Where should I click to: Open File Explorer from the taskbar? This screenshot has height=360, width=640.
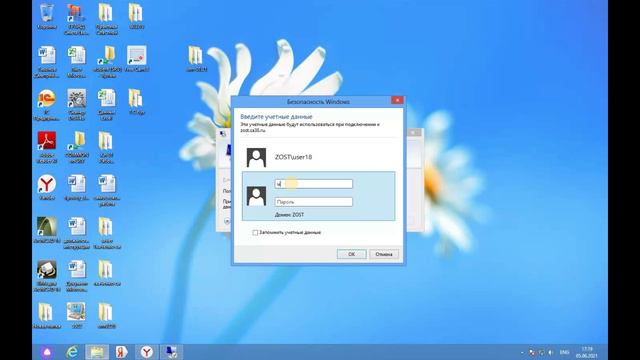coord(97,352)
